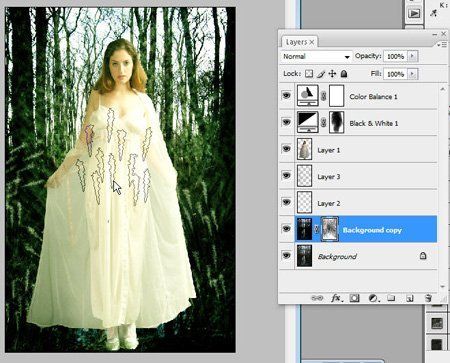Select the Layer 3 row name

[x=328, y=177]
